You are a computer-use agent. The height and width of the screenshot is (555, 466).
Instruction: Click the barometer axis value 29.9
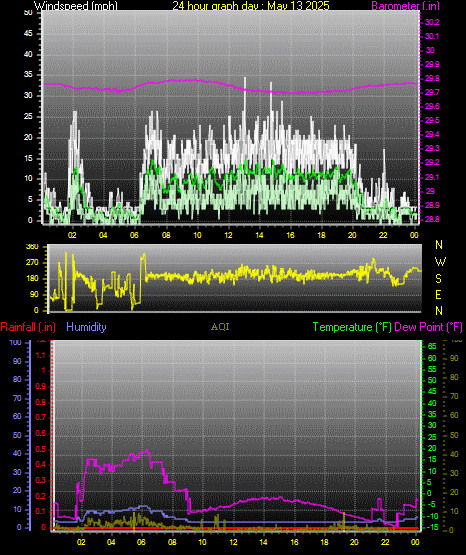pyautogui.click(x=432, y=64)
